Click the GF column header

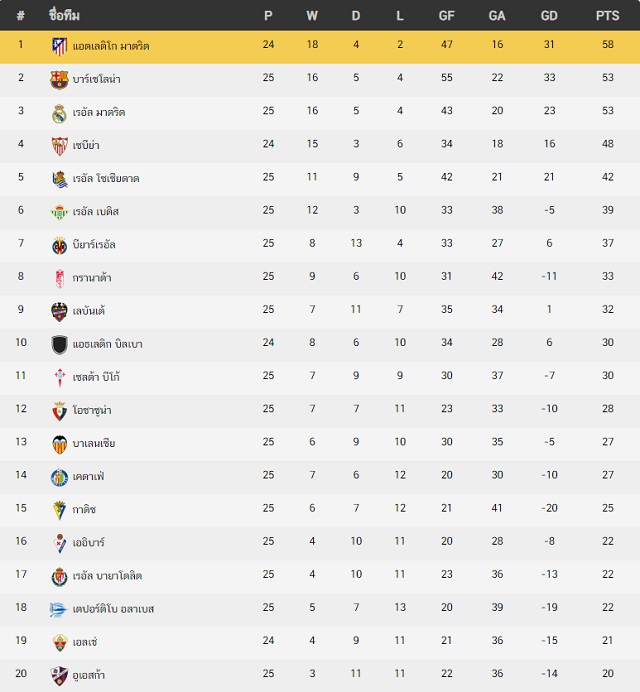coord(446,16)
